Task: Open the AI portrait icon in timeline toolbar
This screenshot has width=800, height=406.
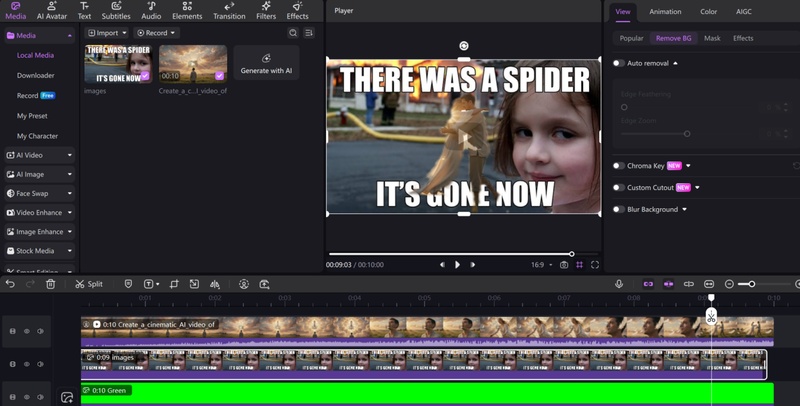Action: click(x=244, y=284)
